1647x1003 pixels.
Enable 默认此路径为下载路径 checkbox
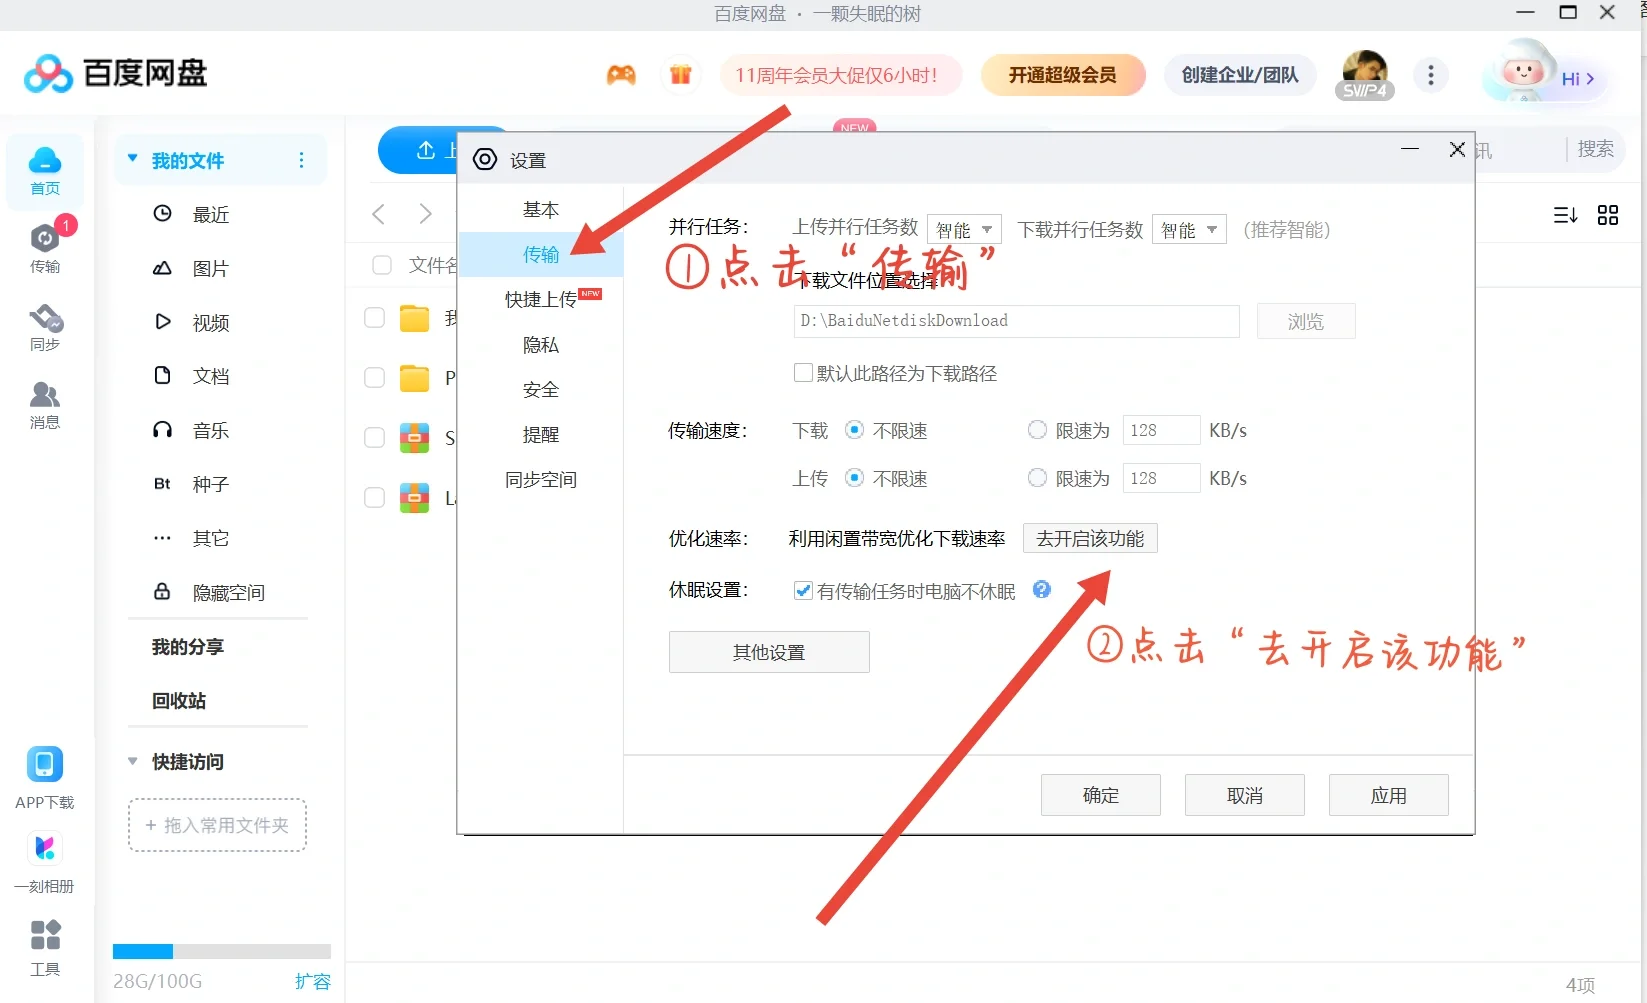coord(803,372)
